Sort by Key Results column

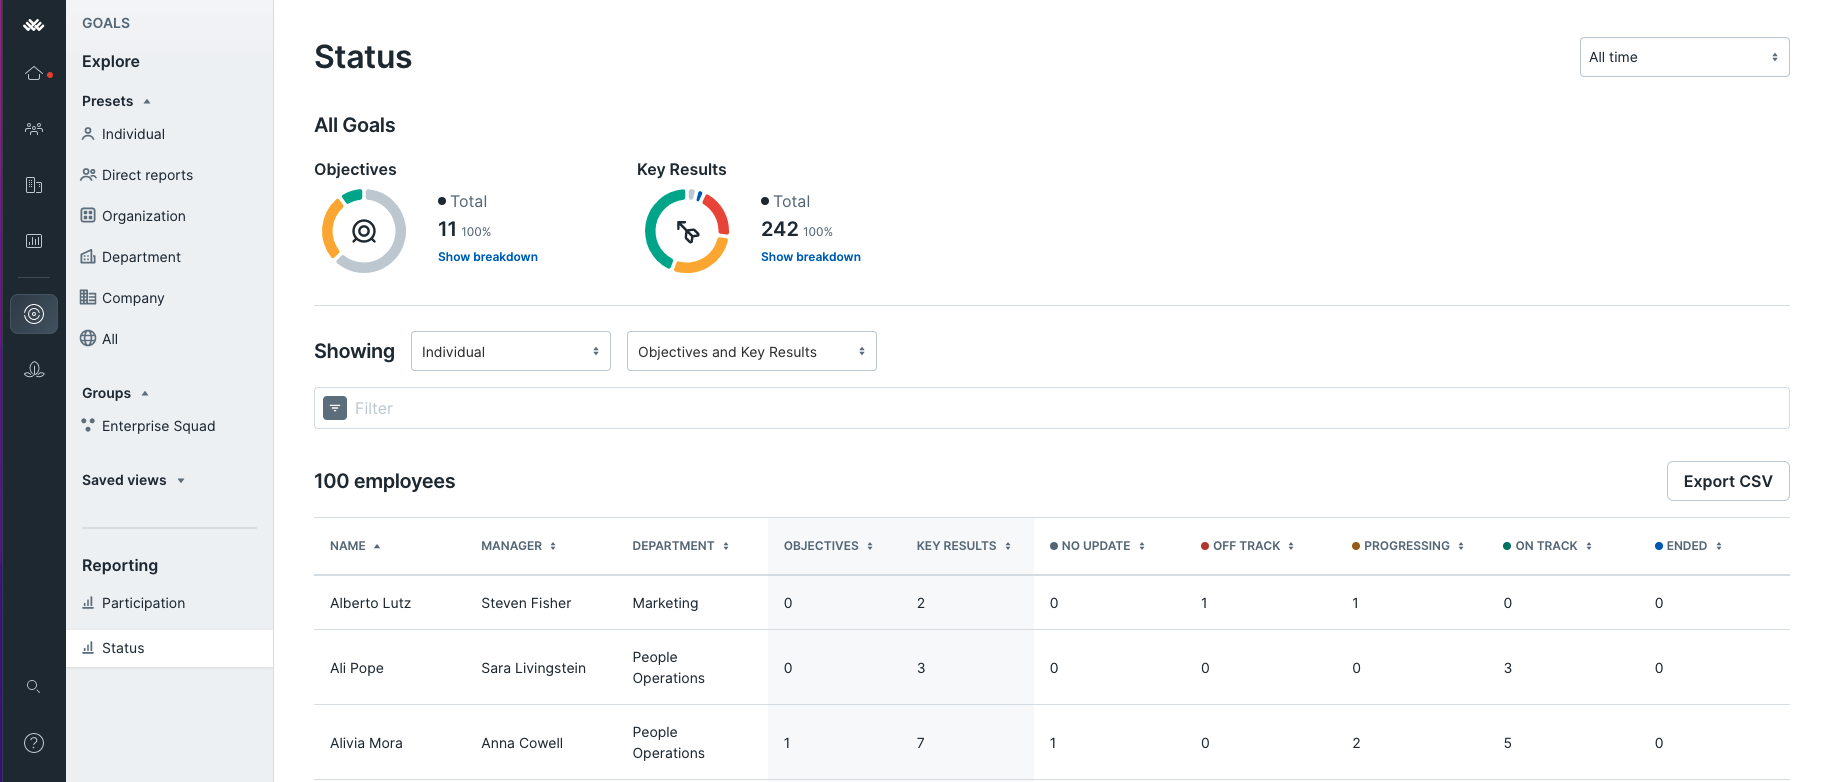click(964, 546)
